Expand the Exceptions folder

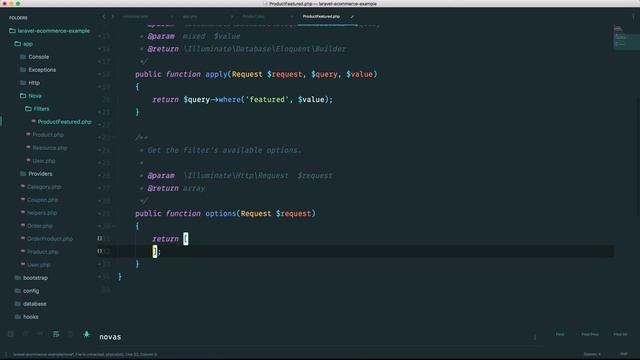click(38, 70)
